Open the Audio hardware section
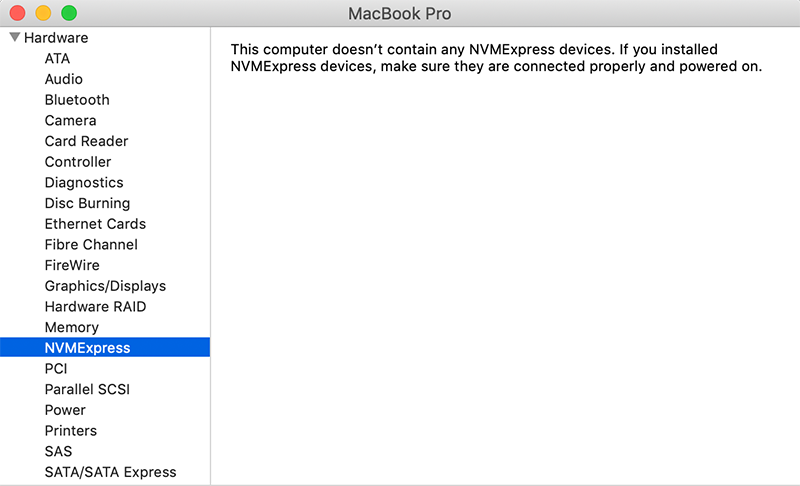 tap(63, 79)
